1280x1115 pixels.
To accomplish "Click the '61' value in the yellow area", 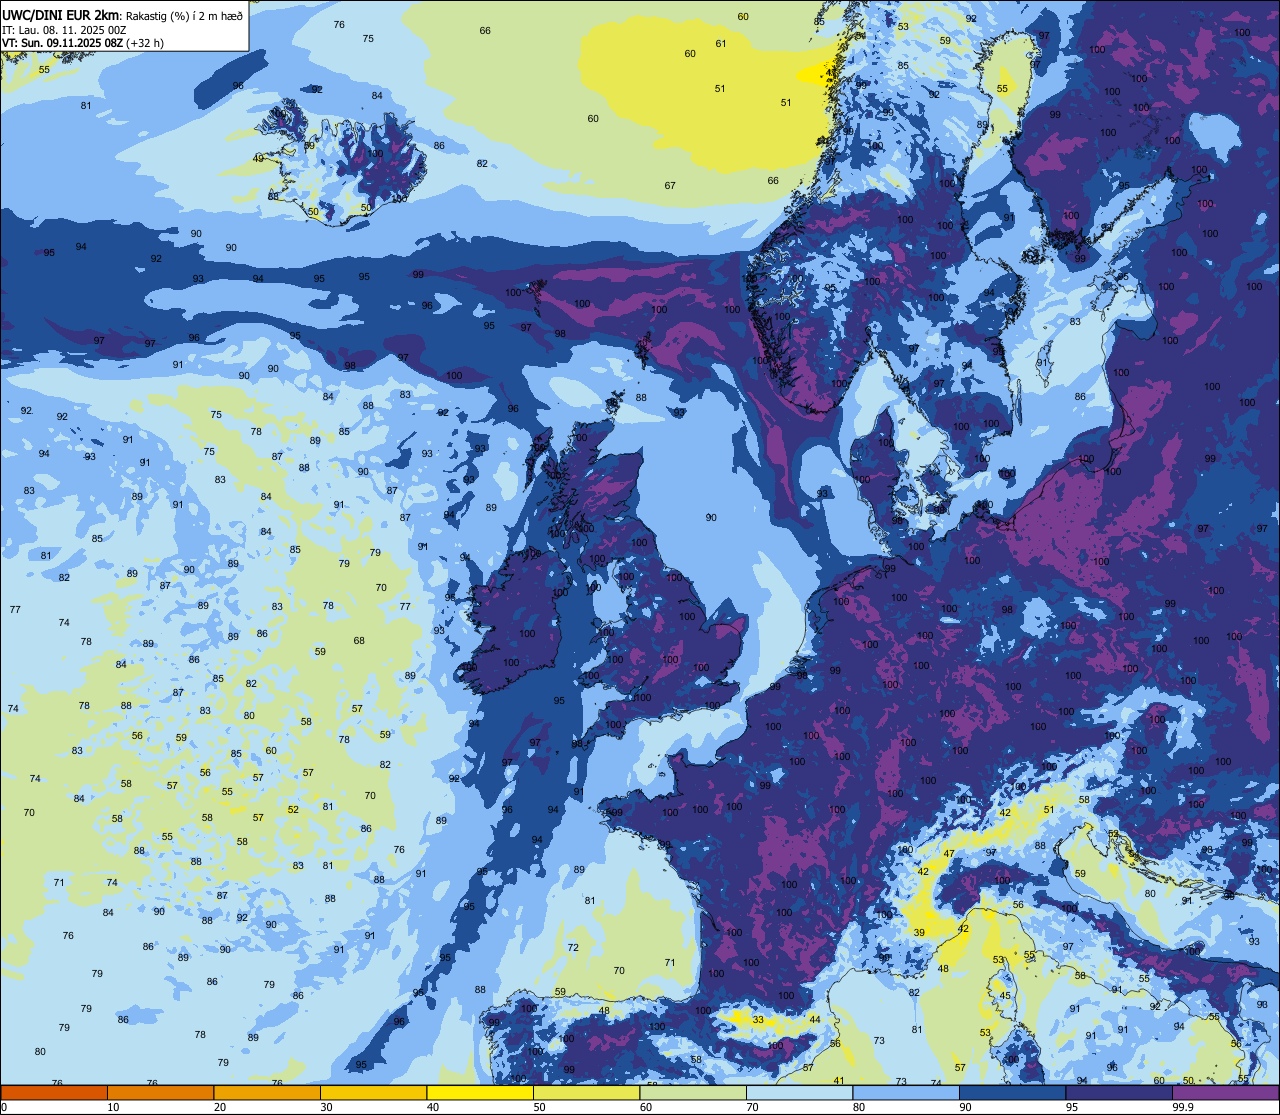I will click(721, 43).
